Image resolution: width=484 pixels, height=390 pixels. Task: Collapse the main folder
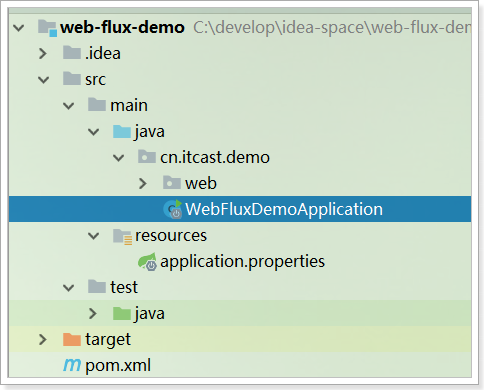pos(69,106)
